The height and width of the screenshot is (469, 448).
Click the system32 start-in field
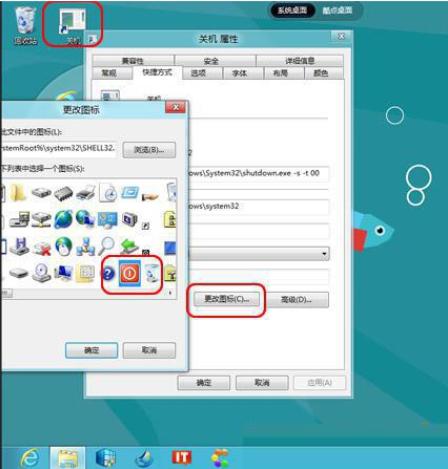259,207
